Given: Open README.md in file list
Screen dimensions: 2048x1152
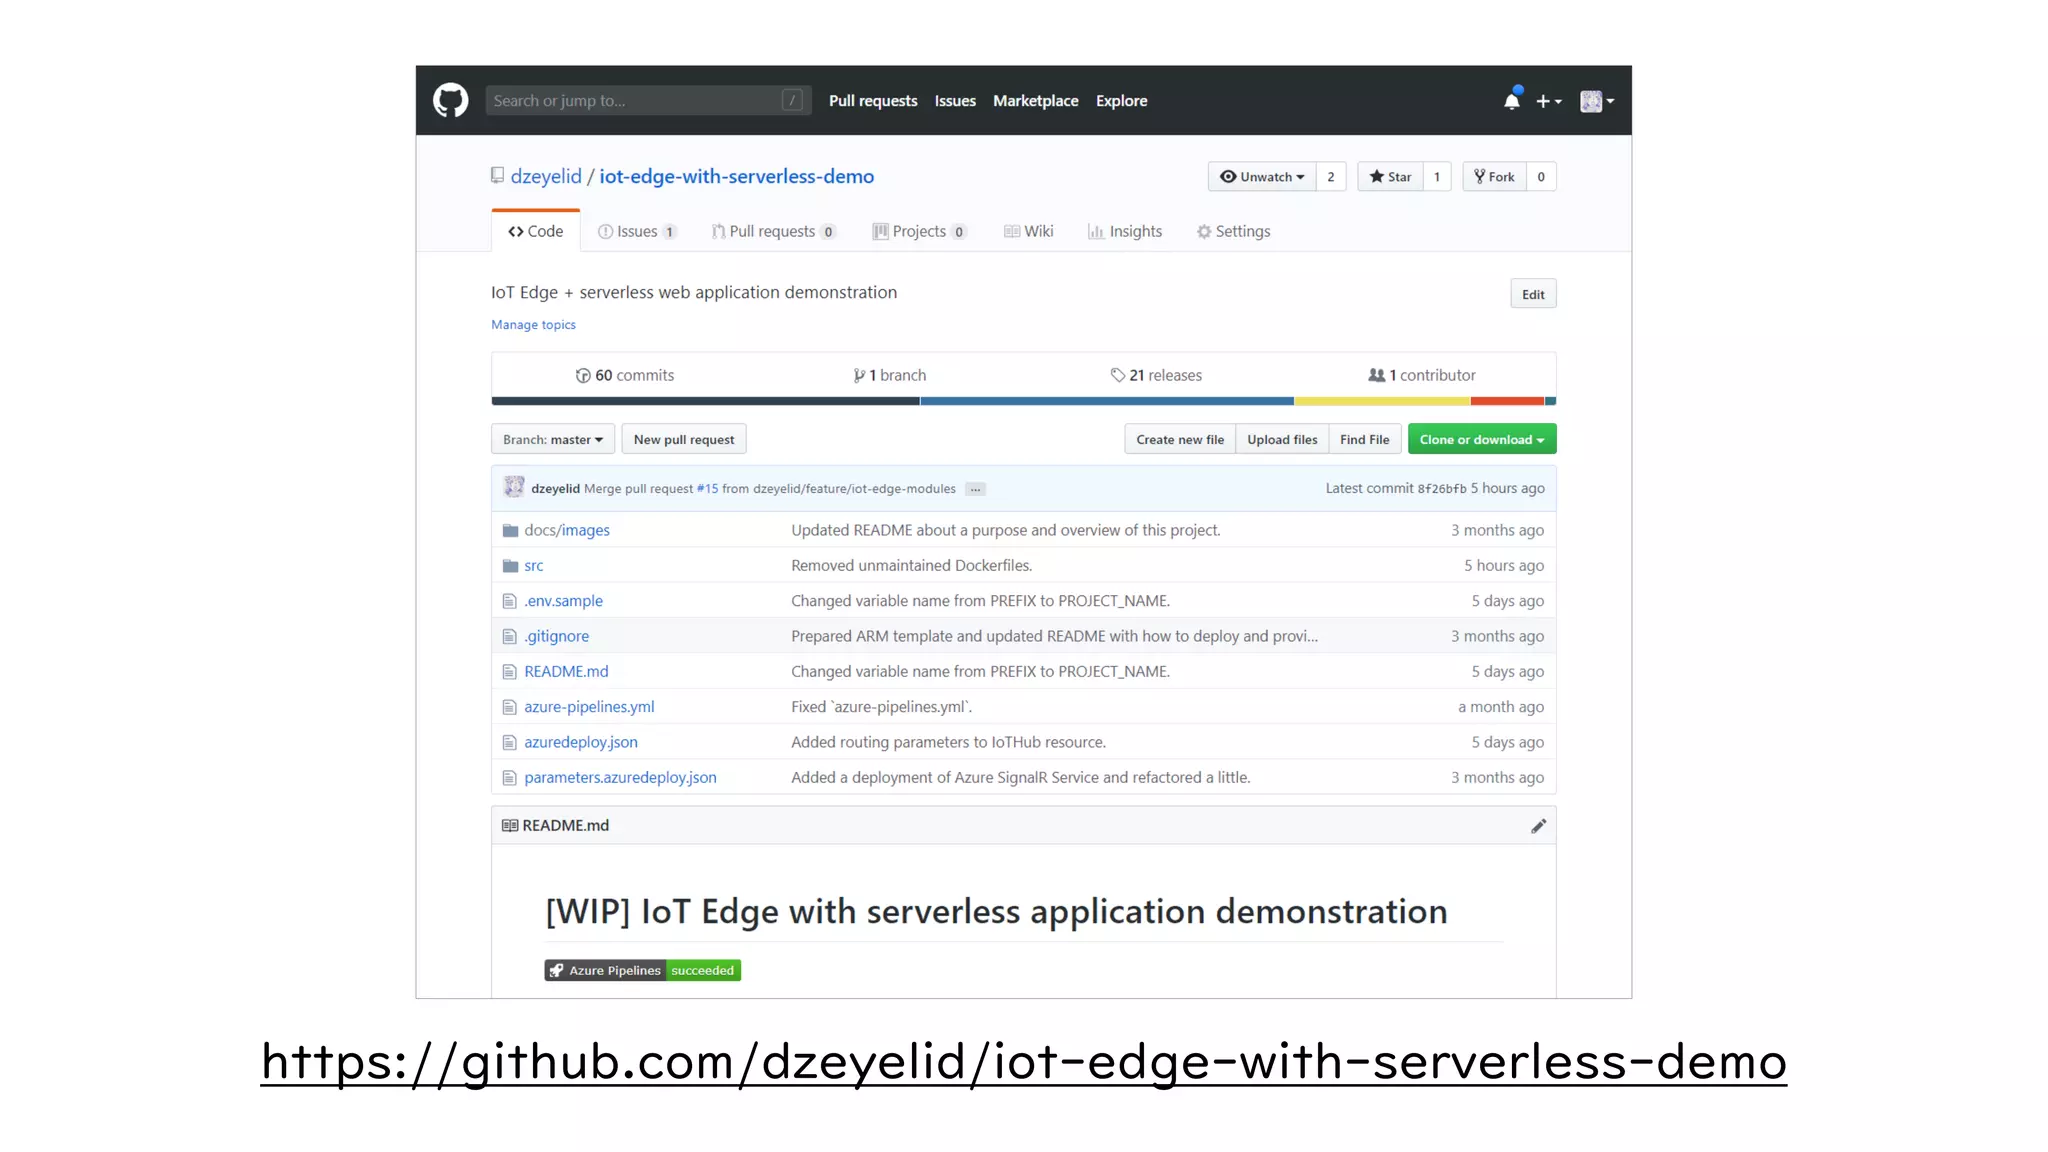Looking at the screenshot, I should [x=566, y=671].
